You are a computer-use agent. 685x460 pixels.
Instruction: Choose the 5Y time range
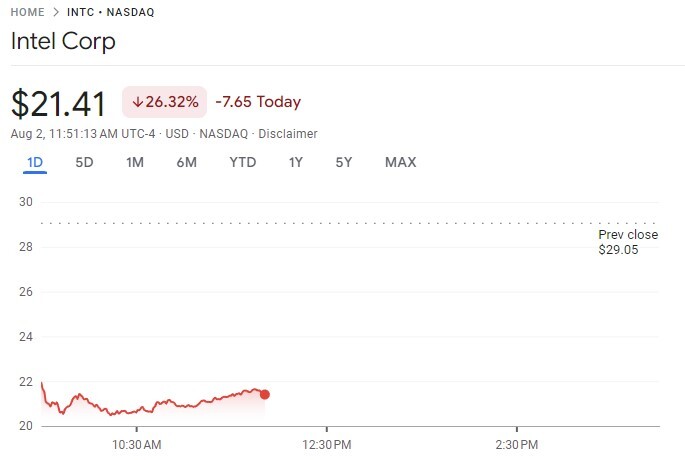click(343, 162)
